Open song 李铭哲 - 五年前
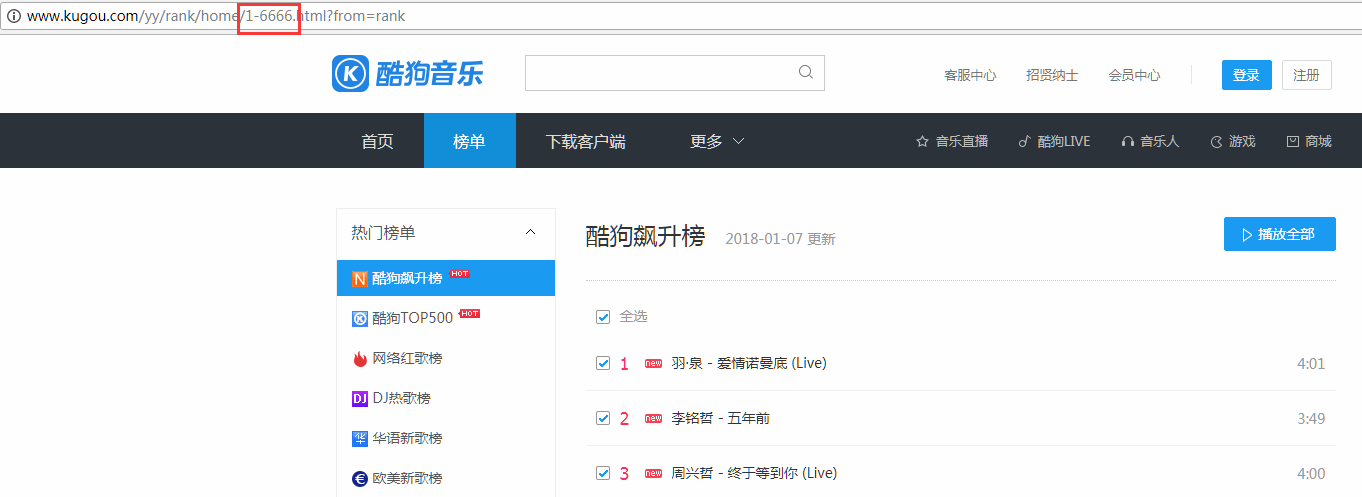This screenshot has height=497, width=1362. point(720,418)
